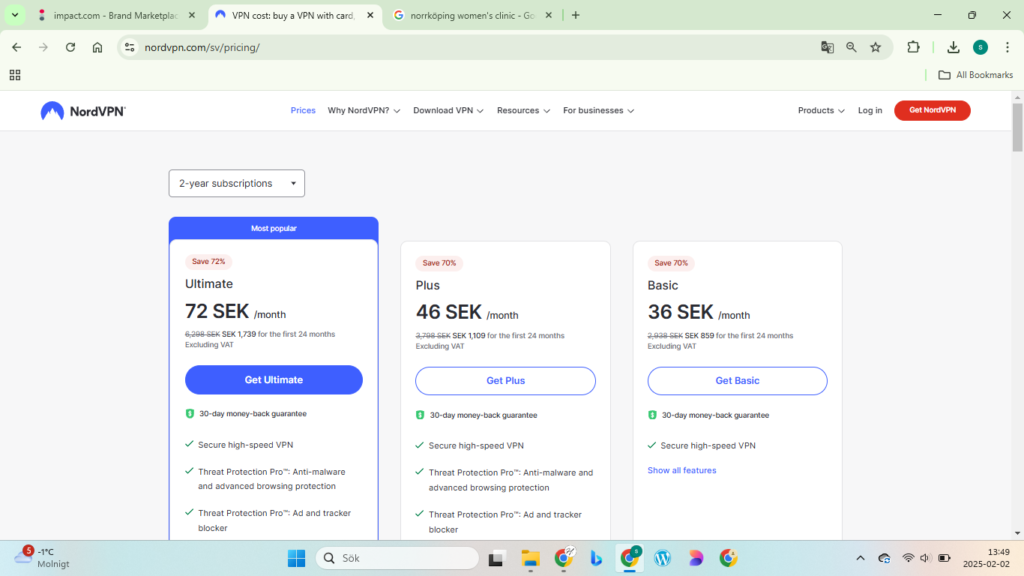
Task: Click the Save 72% badge
Action: (208, 261)
